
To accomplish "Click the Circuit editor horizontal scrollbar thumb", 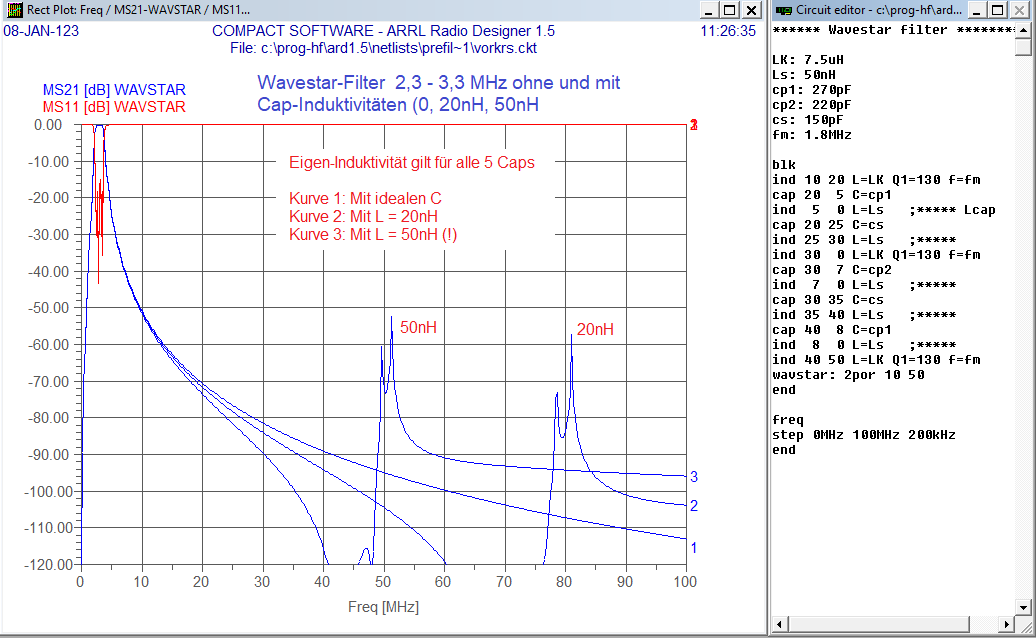I will click(x=878, y=624).
